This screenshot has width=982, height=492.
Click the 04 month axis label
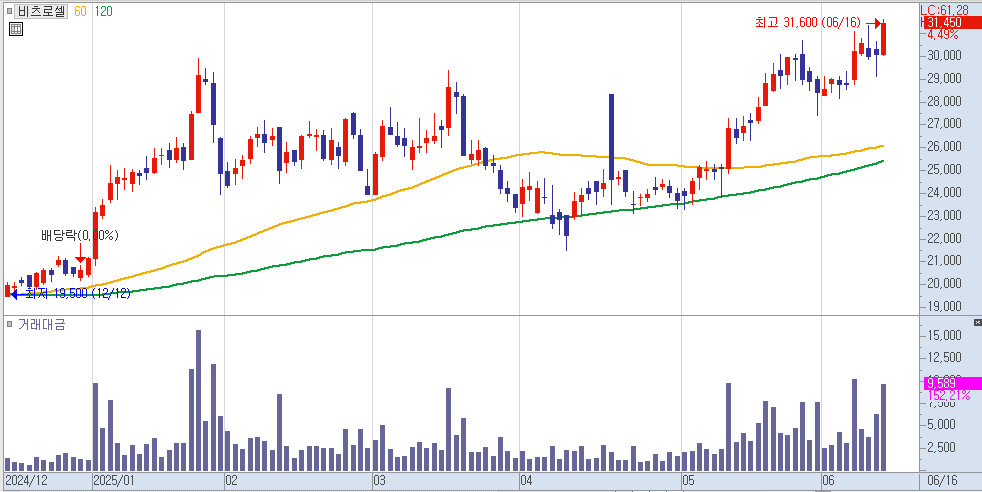527,481
